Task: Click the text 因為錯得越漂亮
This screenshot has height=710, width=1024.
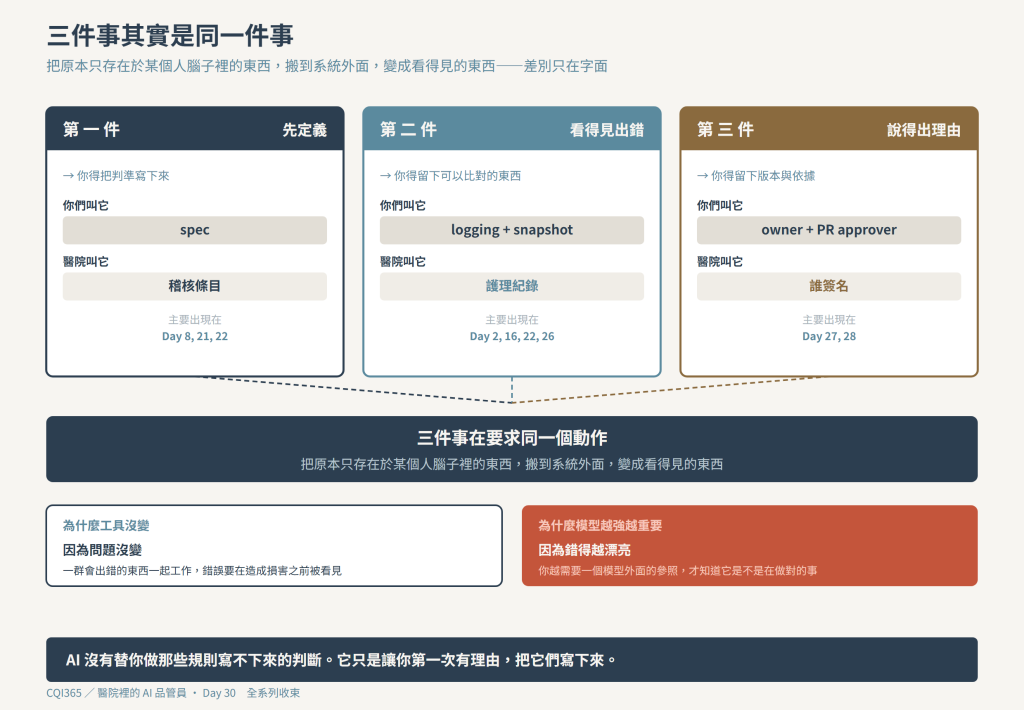Action: tap(584, 550)
